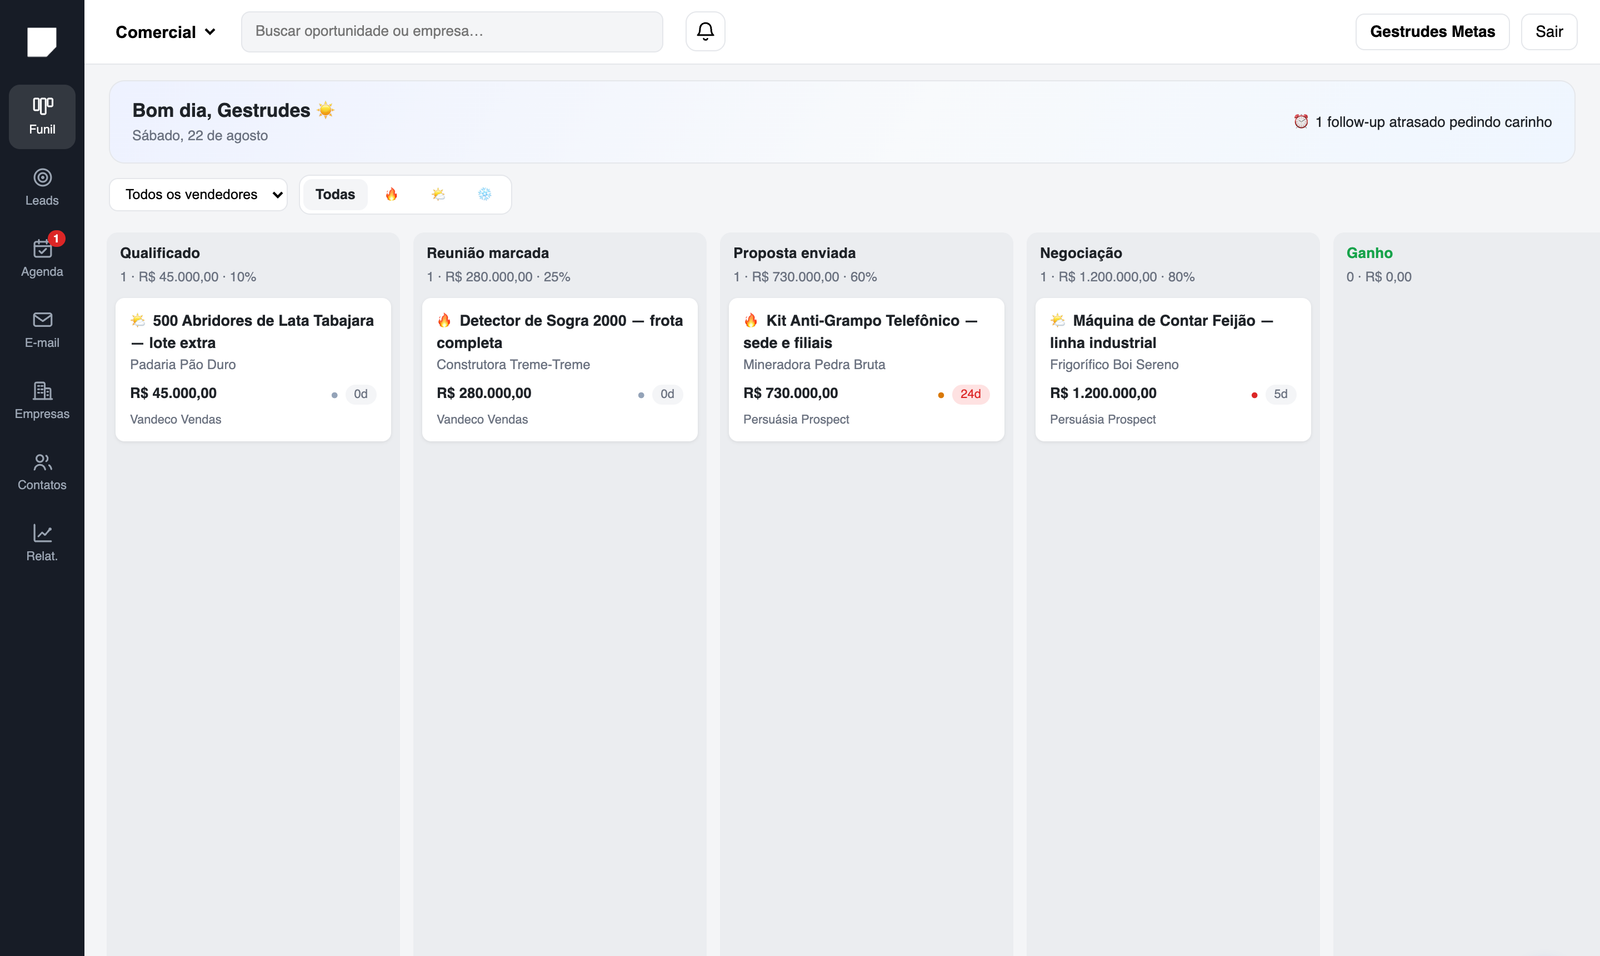This screenshot has width=1600, height=956.
Task: Select the Negociação column header
Action: click(x=1081, y=253)
